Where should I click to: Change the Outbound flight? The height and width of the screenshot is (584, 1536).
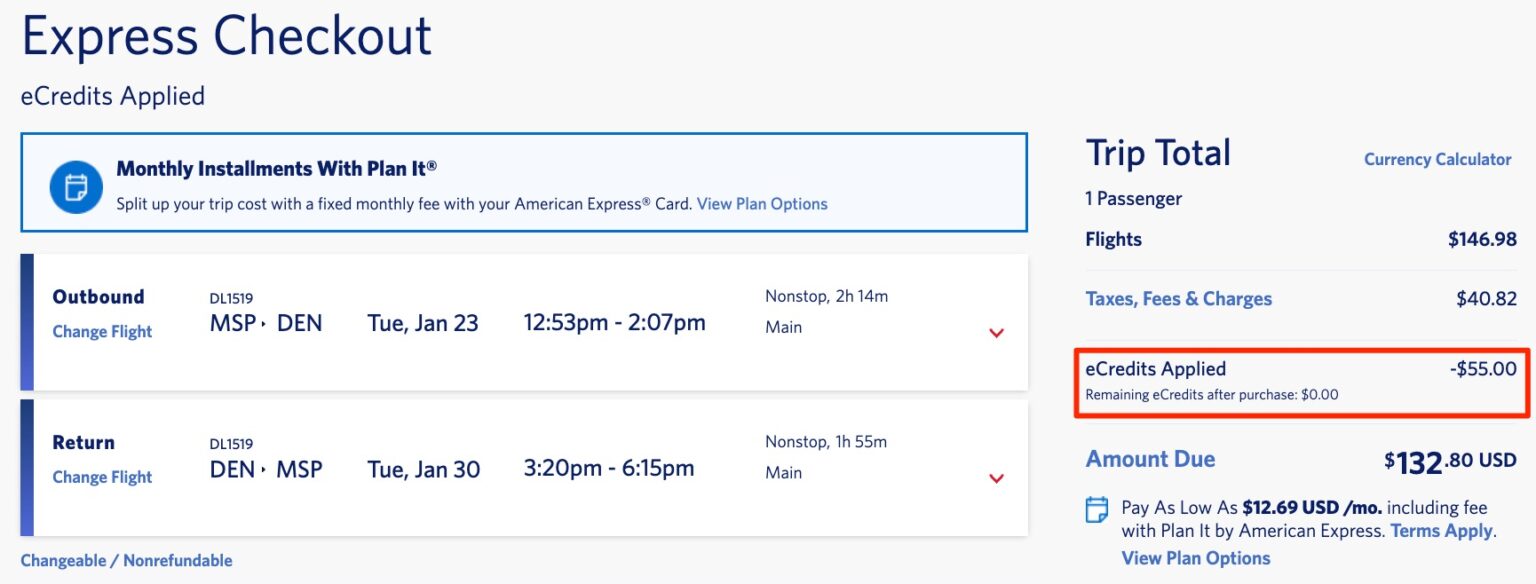(x=101, y=331)
